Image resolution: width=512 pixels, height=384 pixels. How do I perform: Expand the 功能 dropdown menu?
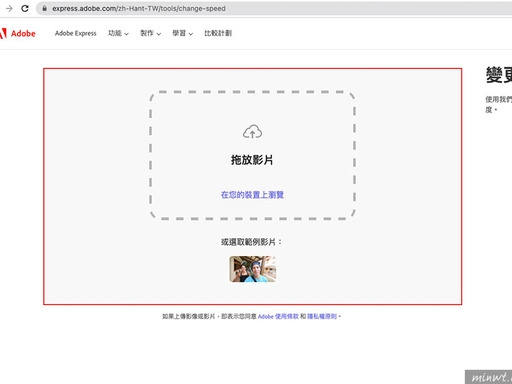pos(118,33)
